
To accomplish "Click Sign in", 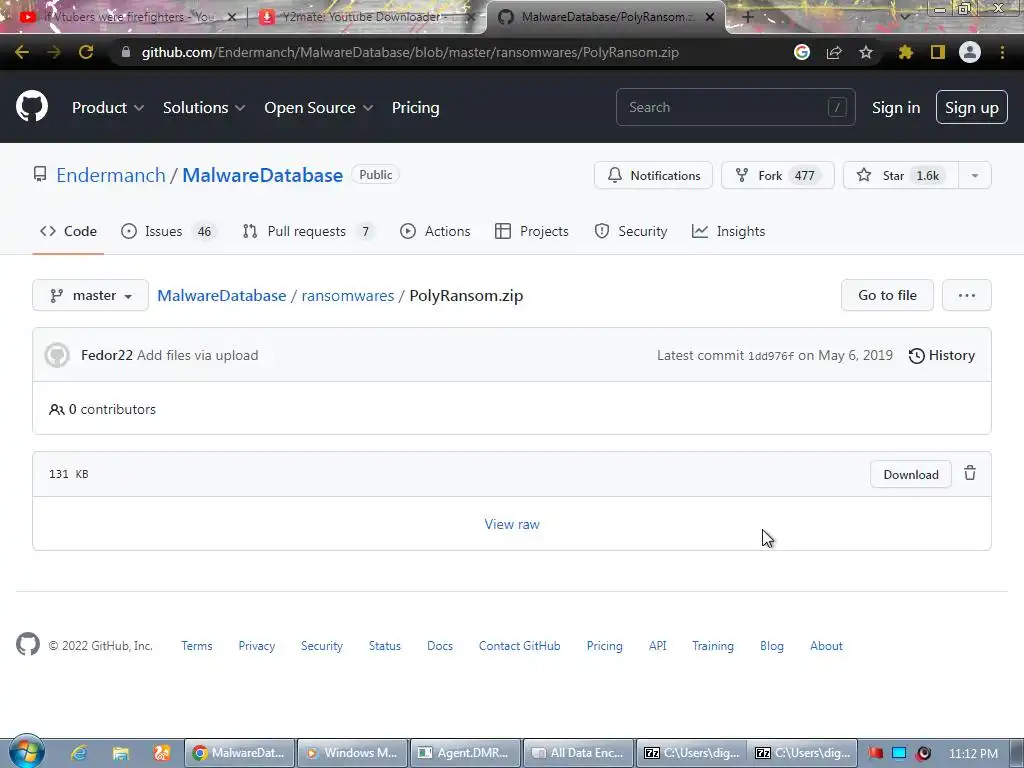I will [x=895, y=108].
